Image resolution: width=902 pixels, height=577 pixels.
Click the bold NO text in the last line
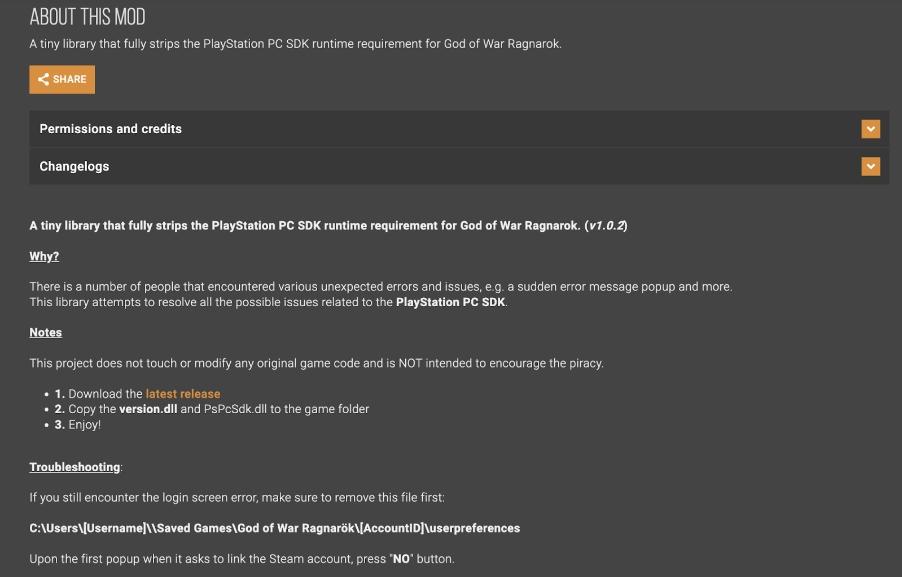coord(402,559)
